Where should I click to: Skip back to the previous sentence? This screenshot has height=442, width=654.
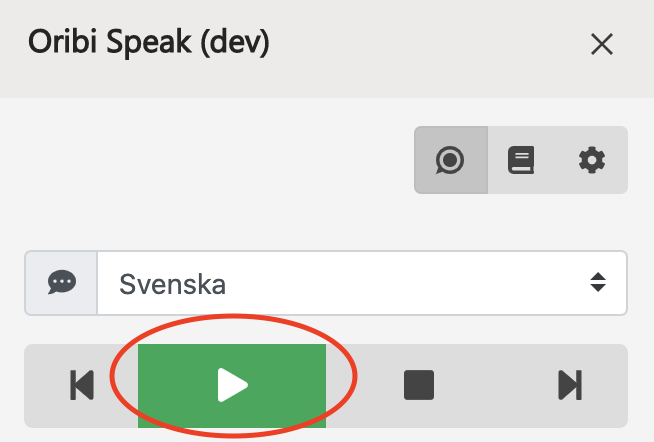[x=82, y=386]
